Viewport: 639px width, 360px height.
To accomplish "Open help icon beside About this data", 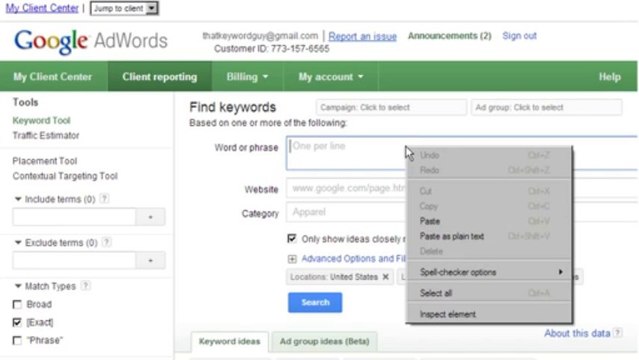I will pyautogui.click(x=618, y=333).
